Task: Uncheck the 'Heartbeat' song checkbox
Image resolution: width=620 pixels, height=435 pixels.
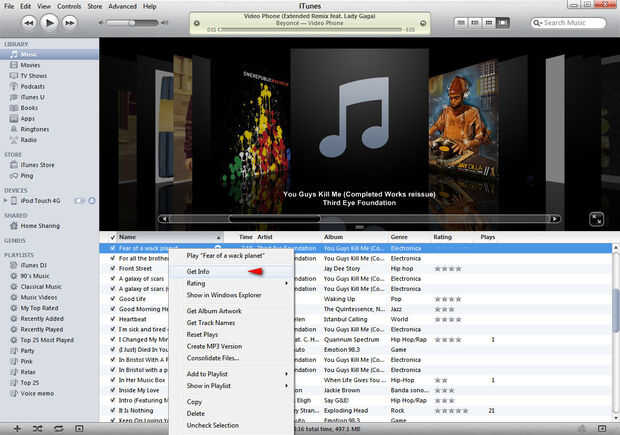Action: coord(113,319)
